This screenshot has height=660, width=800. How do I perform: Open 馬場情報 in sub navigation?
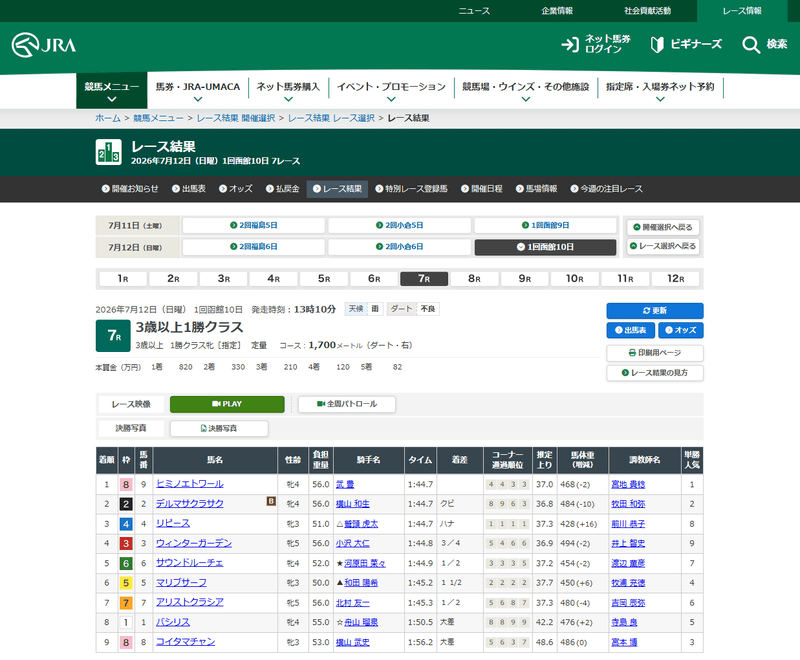(536, 189)
